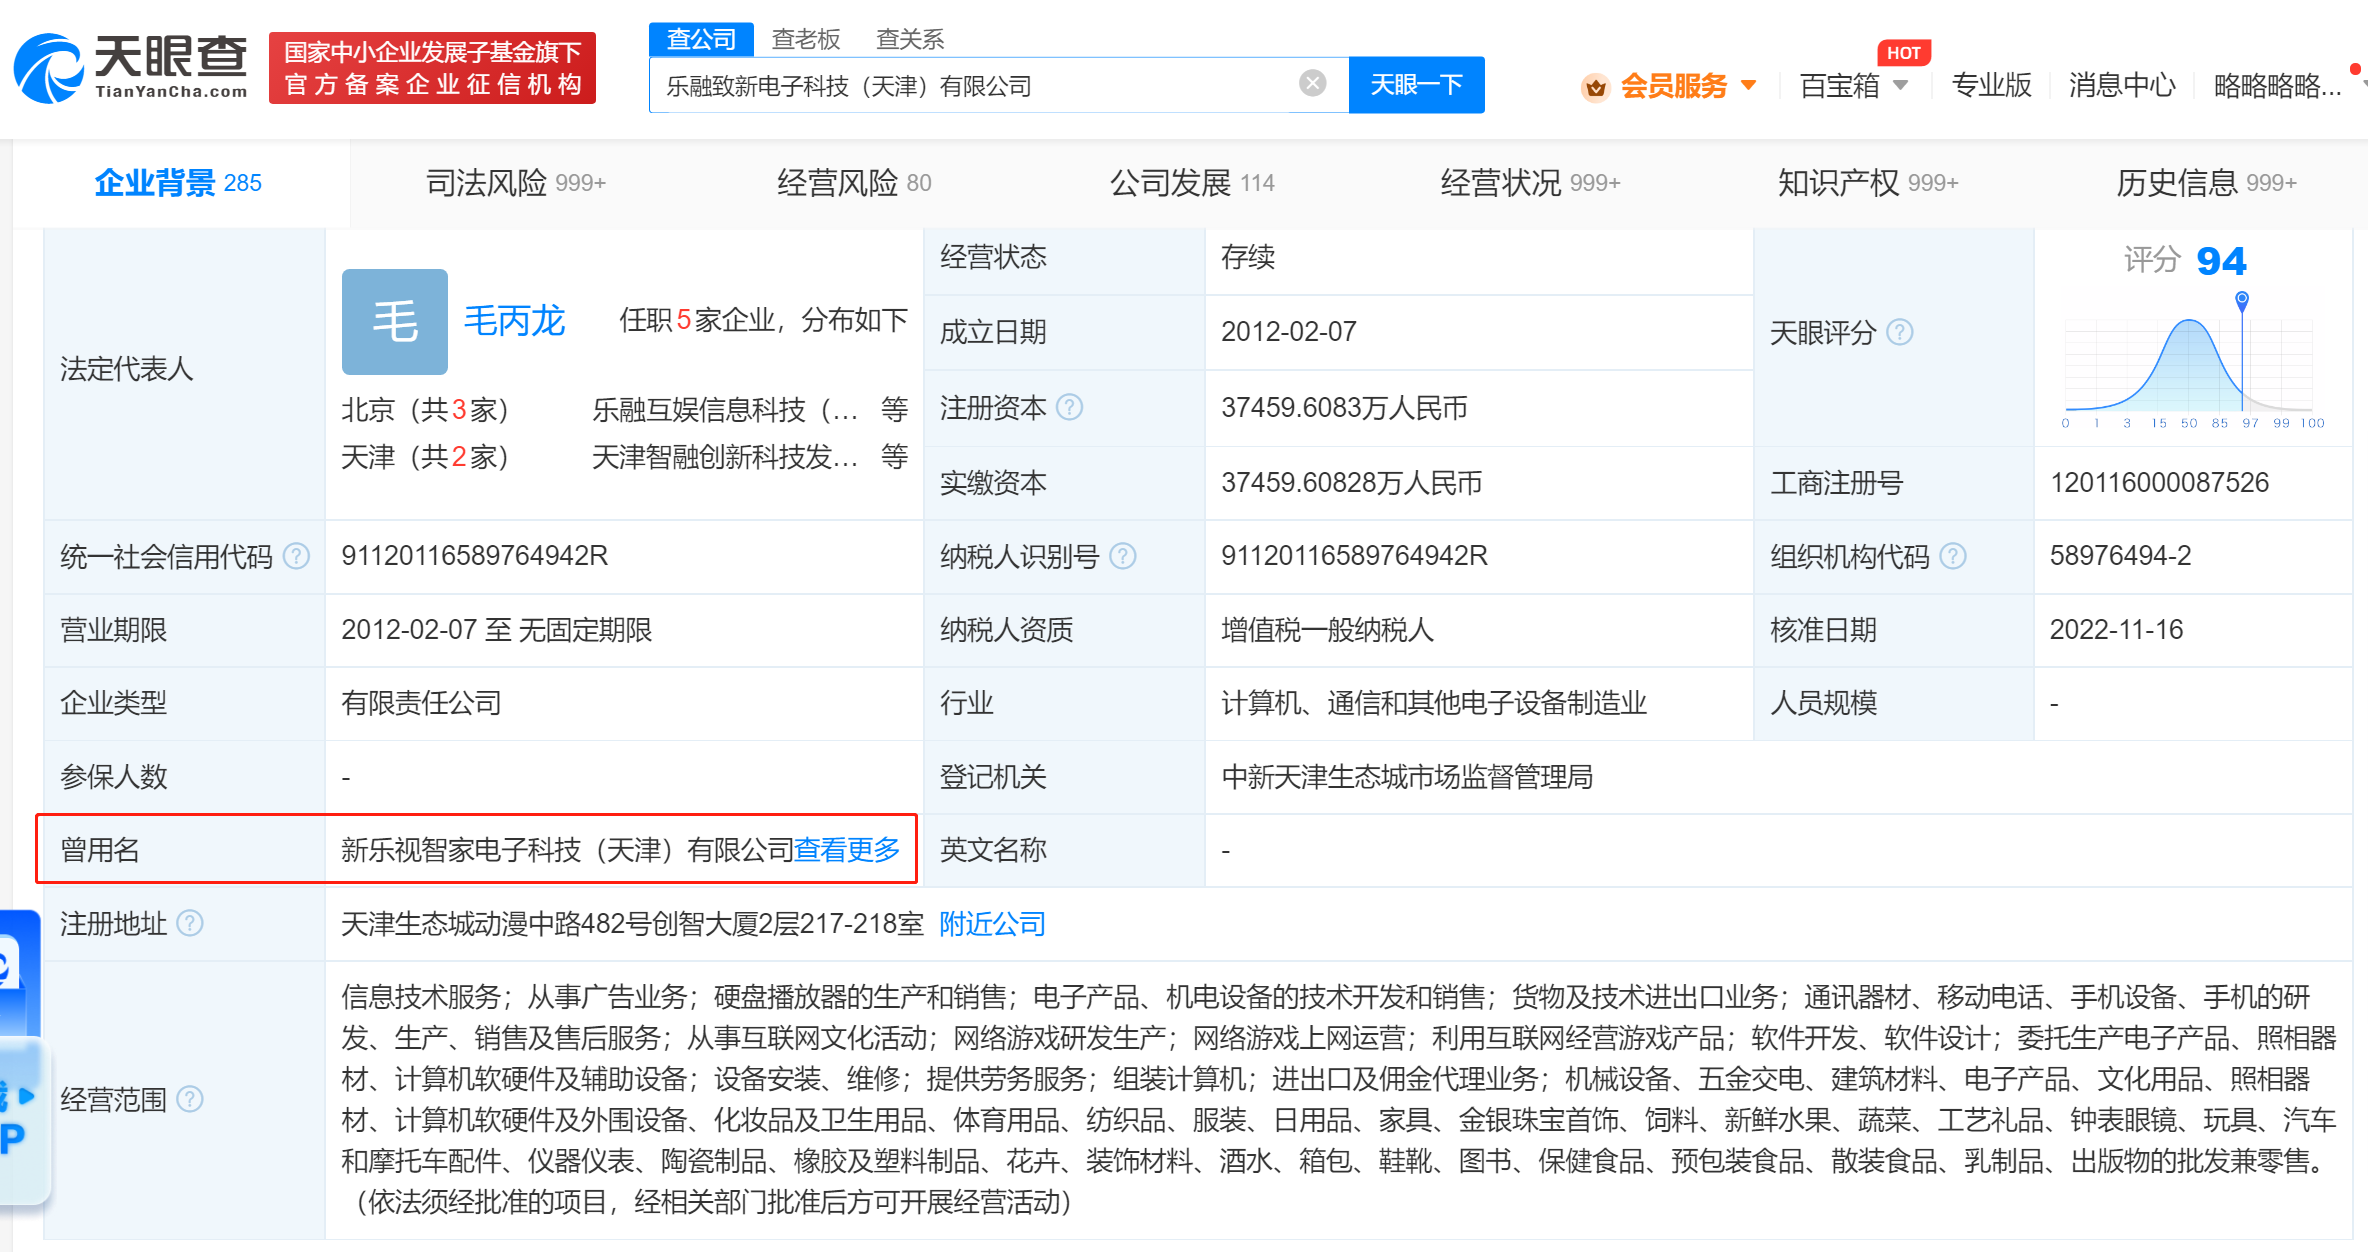Screen dimensions: 2368x1252
Task: Expand the 会员服务 dropdown
Action: coord(1749,85)
